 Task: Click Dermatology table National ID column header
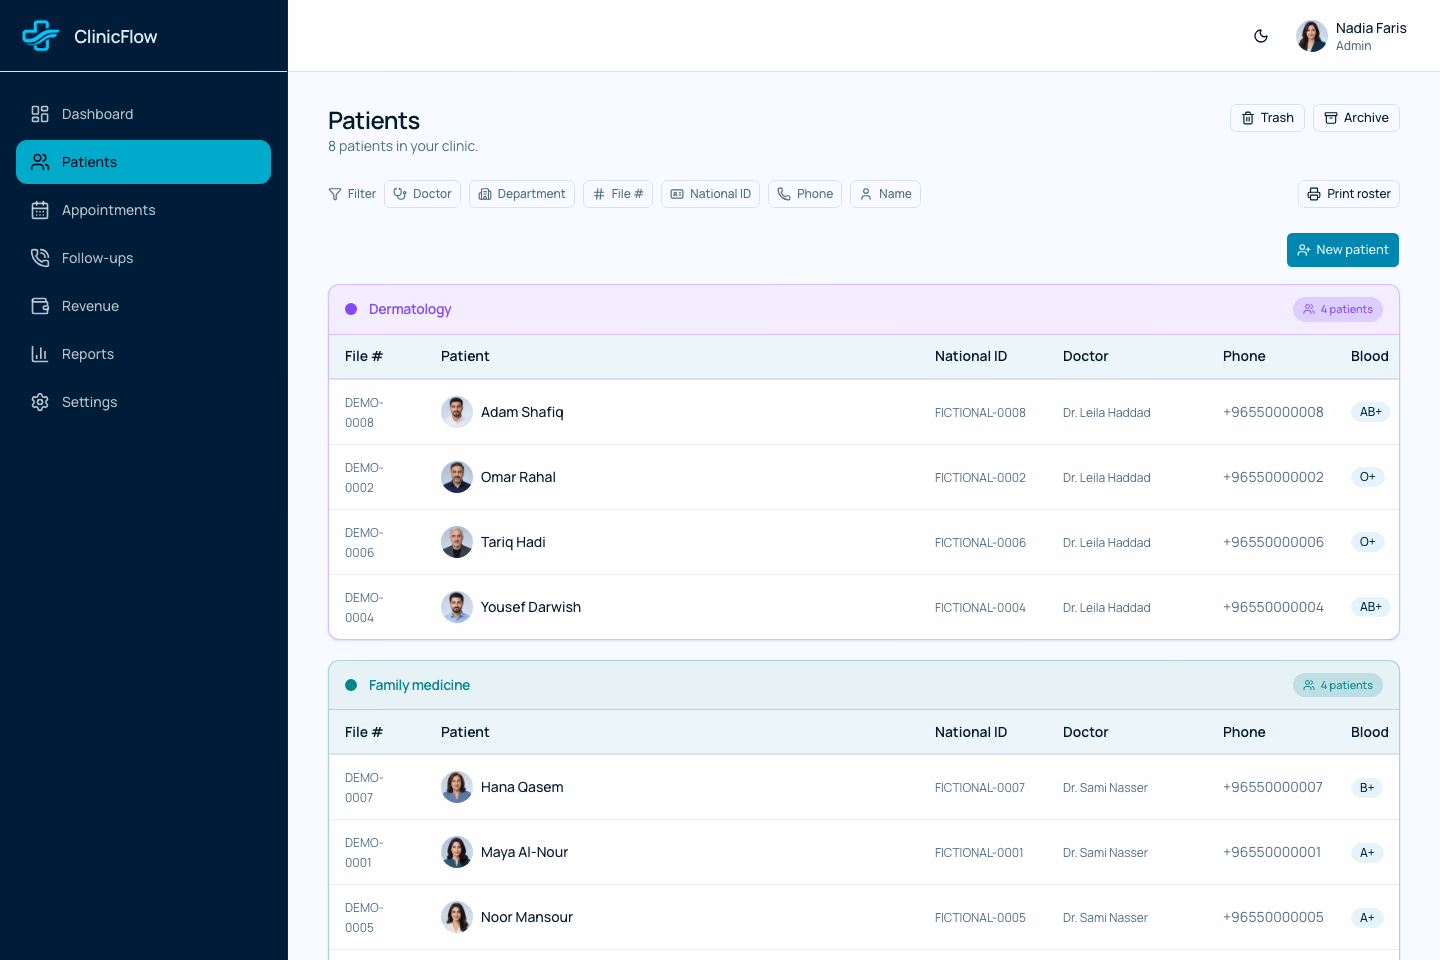pyautogui.click(x=971, y=356)
